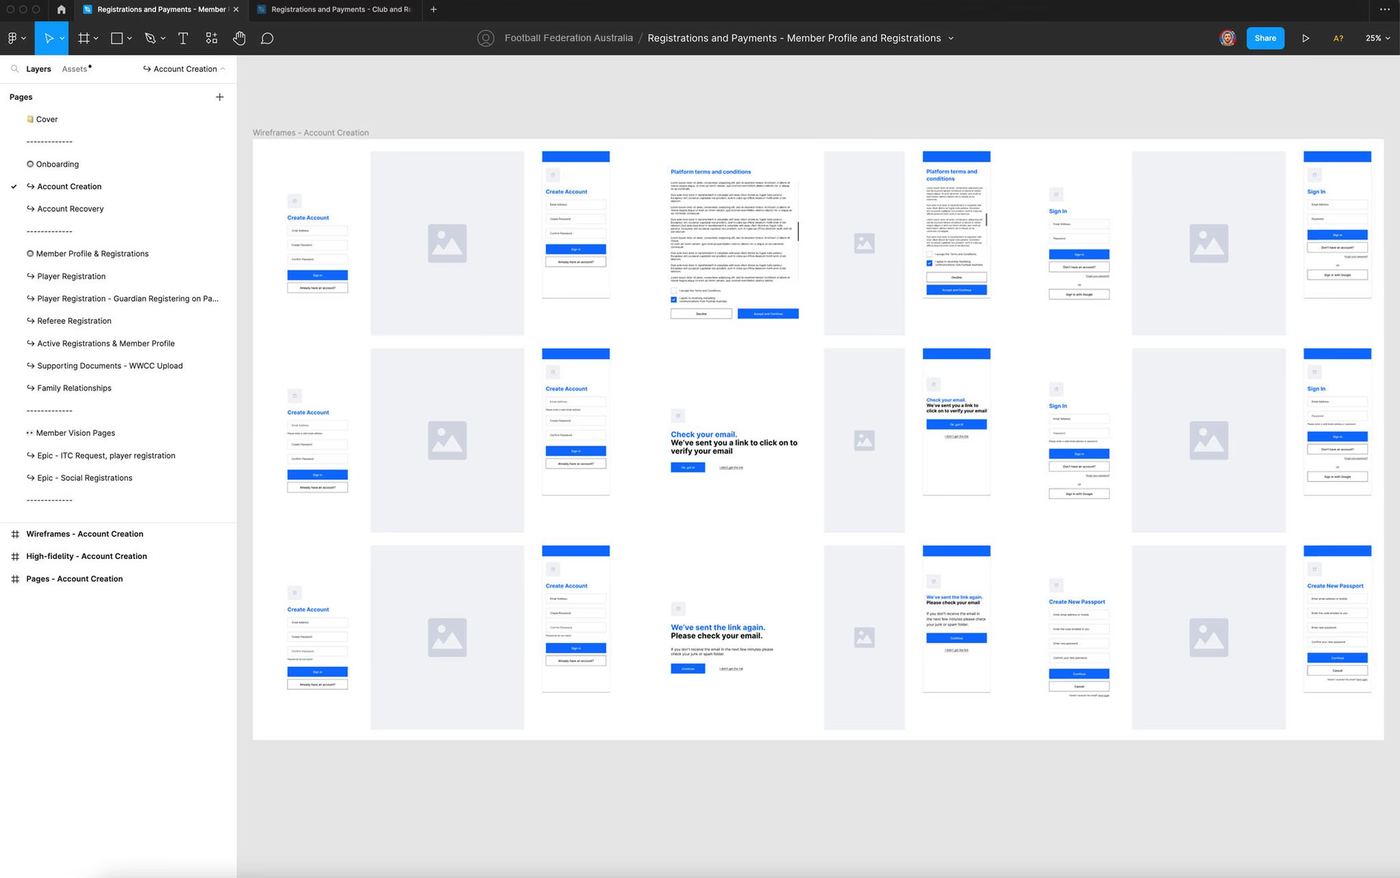Select the Hand tool
The height and width of the screenshot is (878, 1400).
tap(239, 38)
